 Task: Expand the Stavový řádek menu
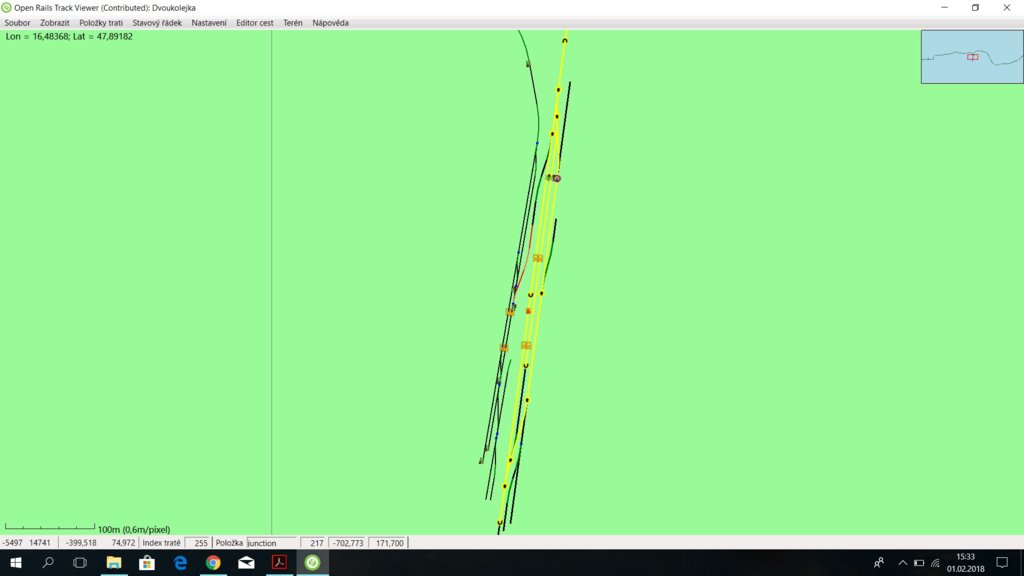[x=157, y=23]
